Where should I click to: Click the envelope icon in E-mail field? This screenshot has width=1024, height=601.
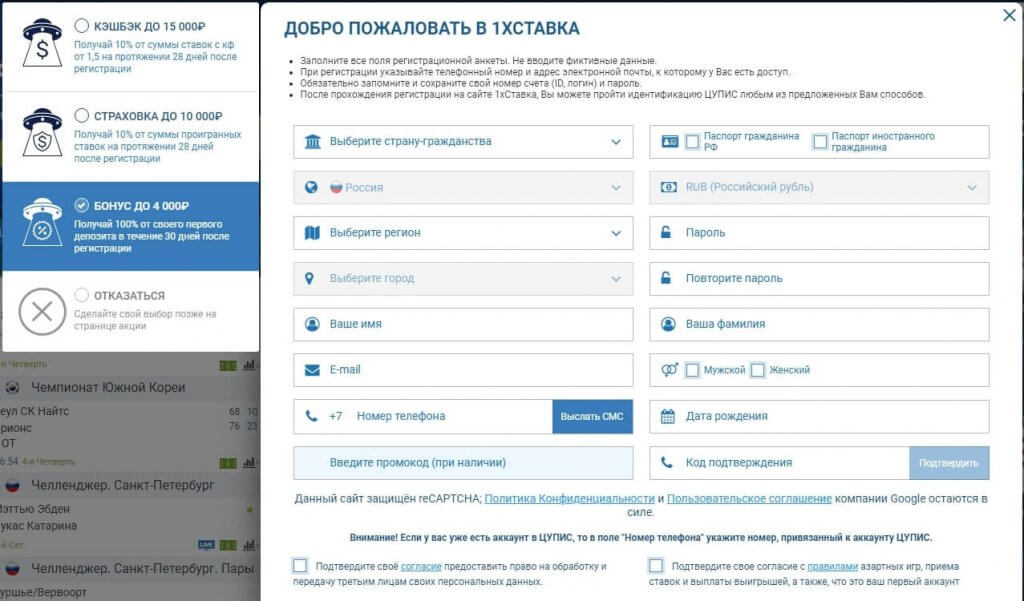[312, 370]
